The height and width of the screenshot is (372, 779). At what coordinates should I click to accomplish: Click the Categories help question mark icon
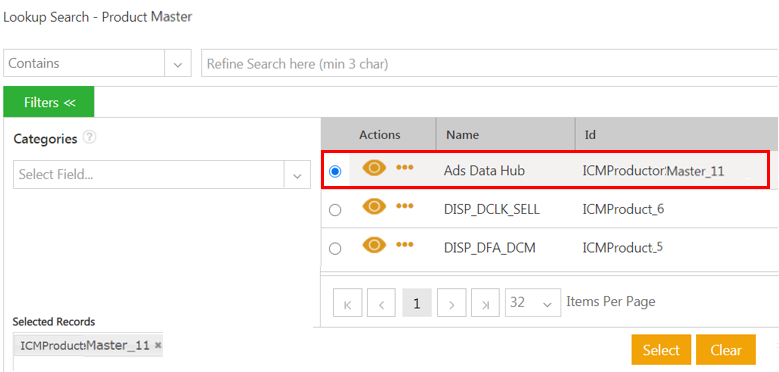coord(89,138)
